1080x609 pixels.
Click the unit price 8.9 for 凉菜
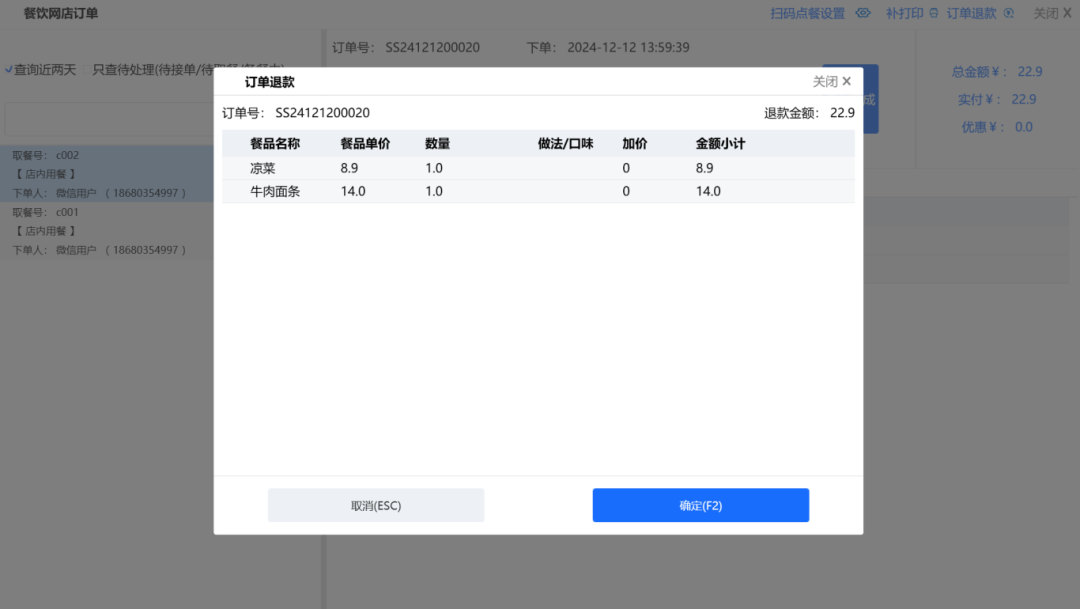click(x=349, y=168)
